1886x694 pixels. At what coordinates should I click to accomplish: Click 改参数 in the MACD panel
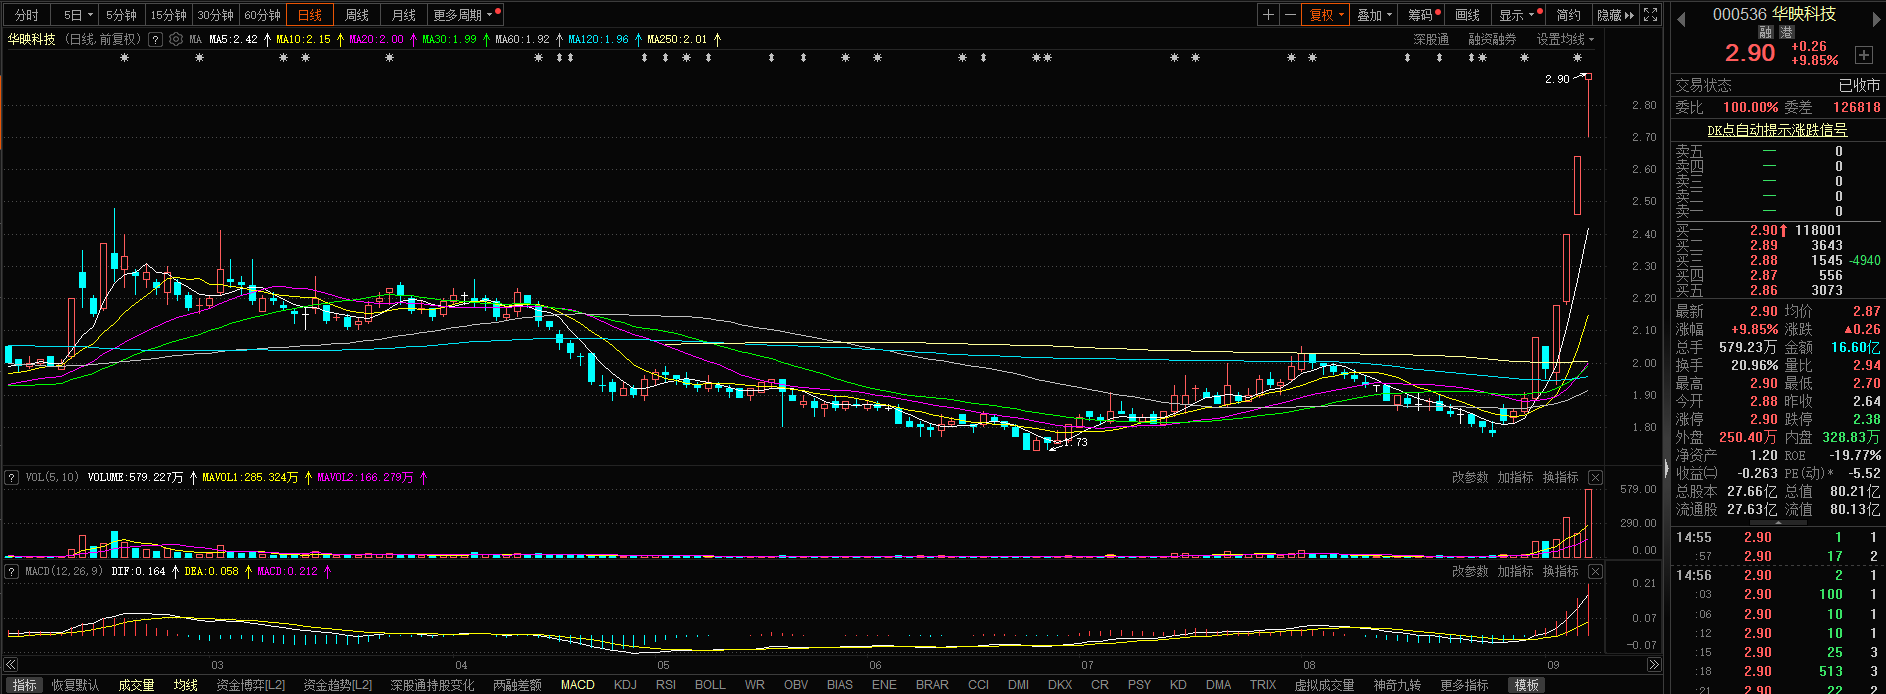pyautogui.click(x=1470, y=572)
